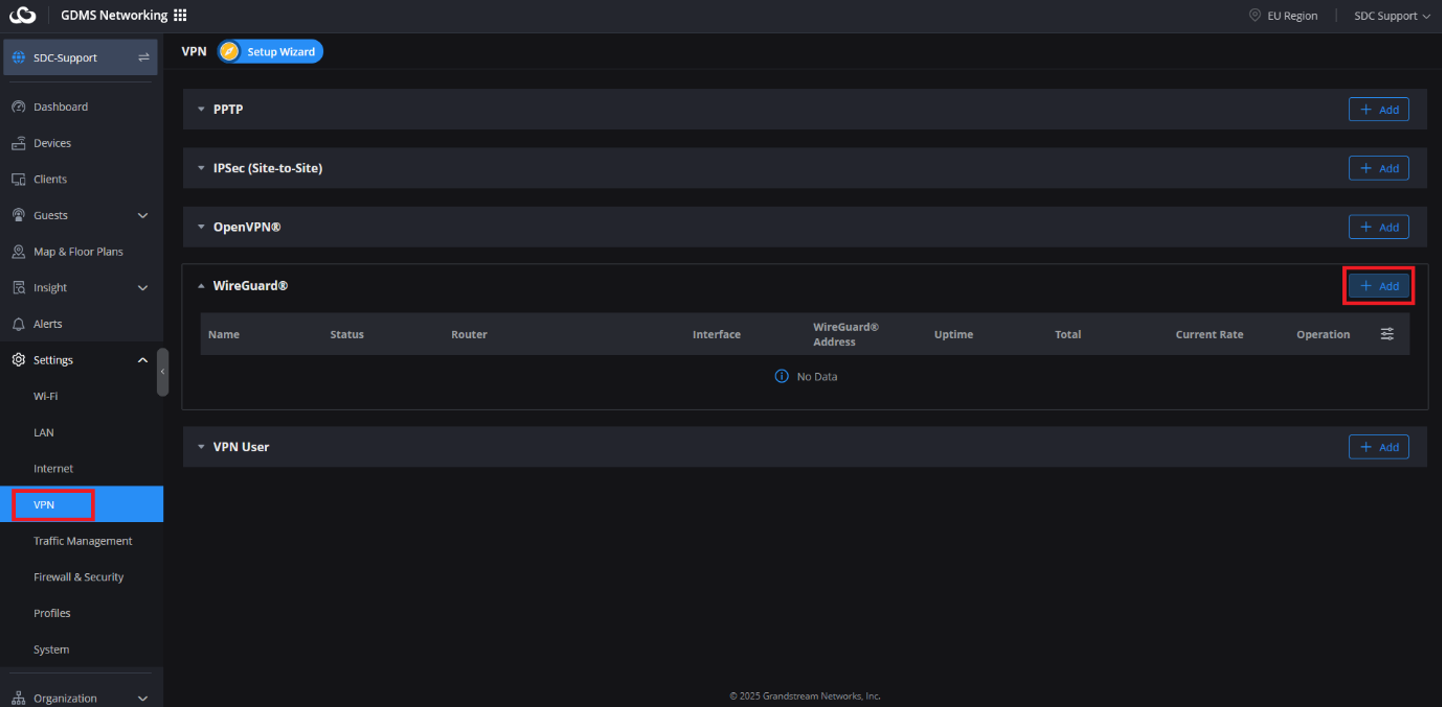Click the Setup Wizard compass icon

pyautogui.click(x=230, y=51)
